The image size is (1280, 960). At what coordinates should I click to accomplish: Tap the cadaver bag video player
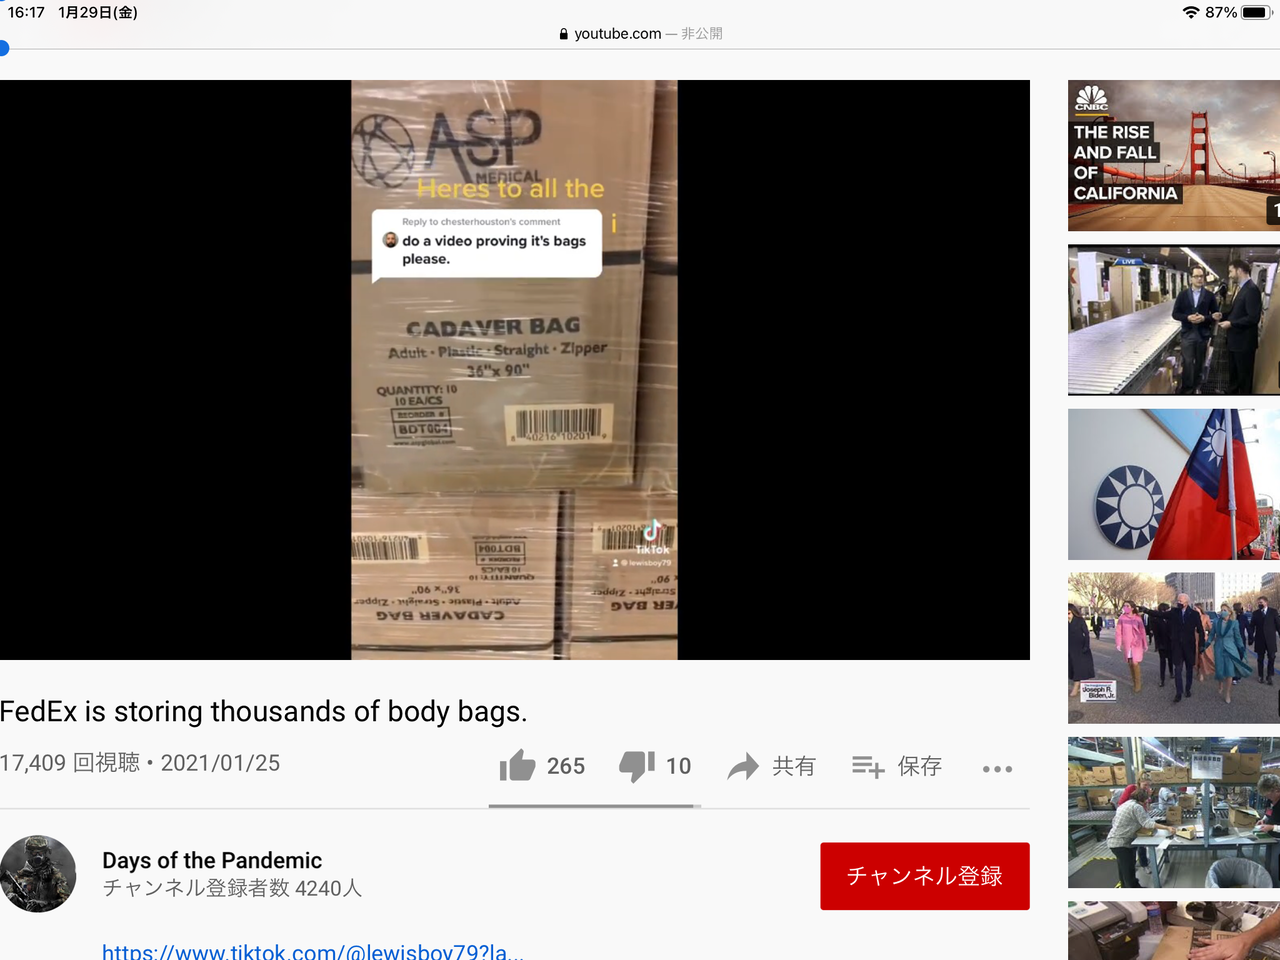pyautogui.click(x=515, y=370)
